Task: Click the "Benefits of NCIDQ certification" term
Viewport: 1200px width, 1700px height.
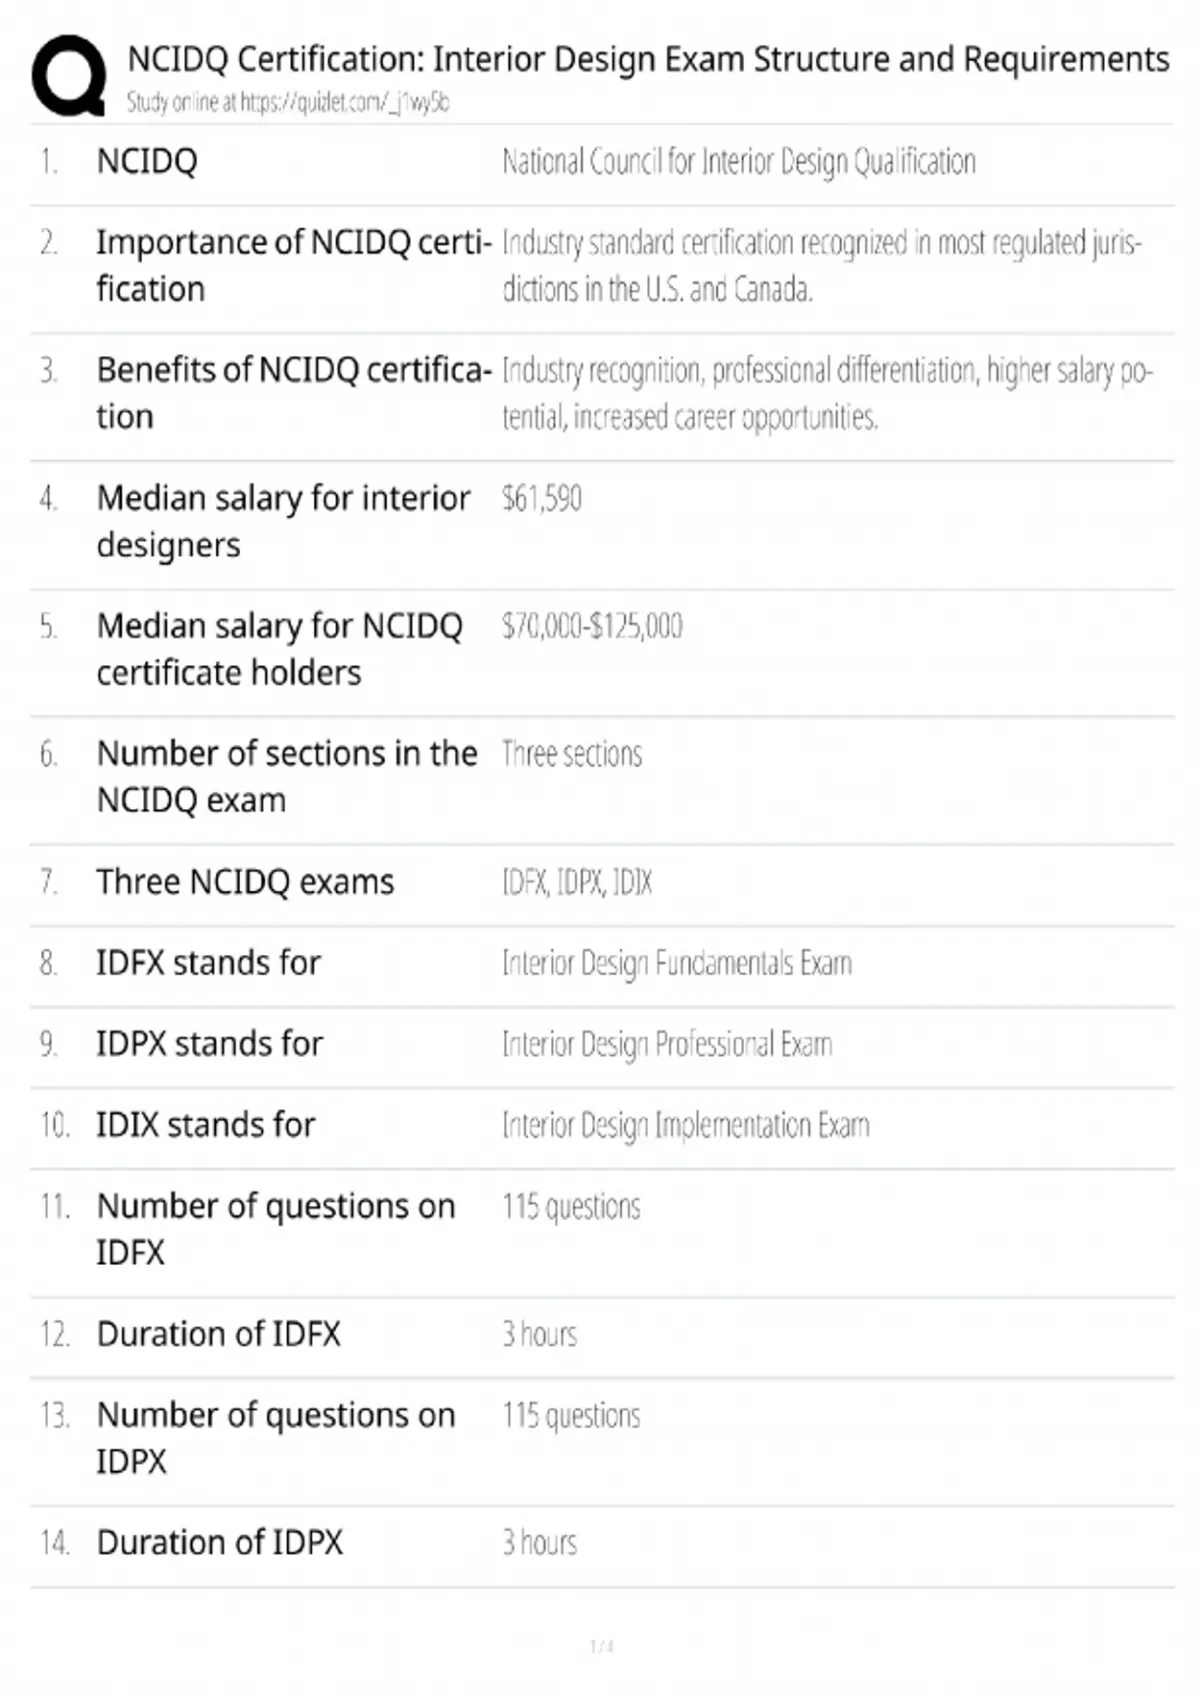Action: [x=293, y=393]
